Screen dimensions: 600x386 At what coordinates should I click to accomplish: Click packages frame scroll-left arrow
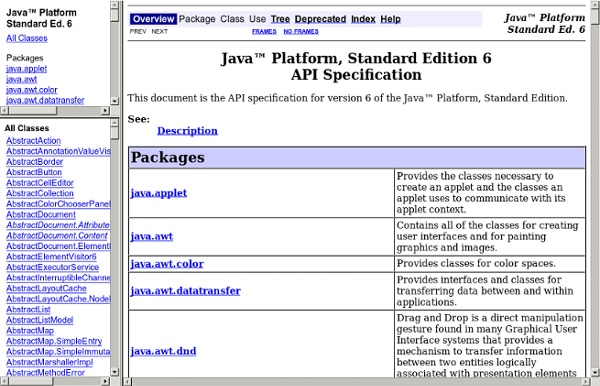pos(4,111)
